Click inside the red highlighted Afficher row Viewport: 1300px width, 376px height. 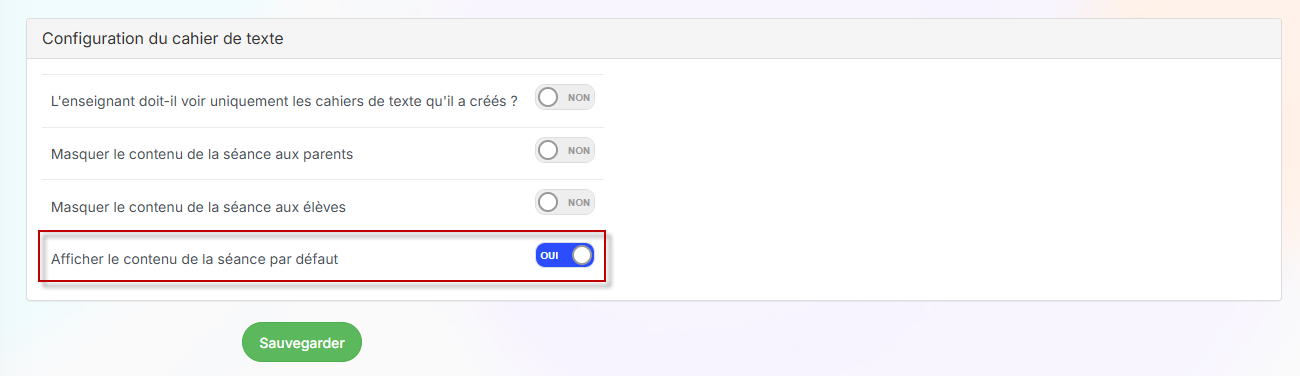click(x=322, y=258)
